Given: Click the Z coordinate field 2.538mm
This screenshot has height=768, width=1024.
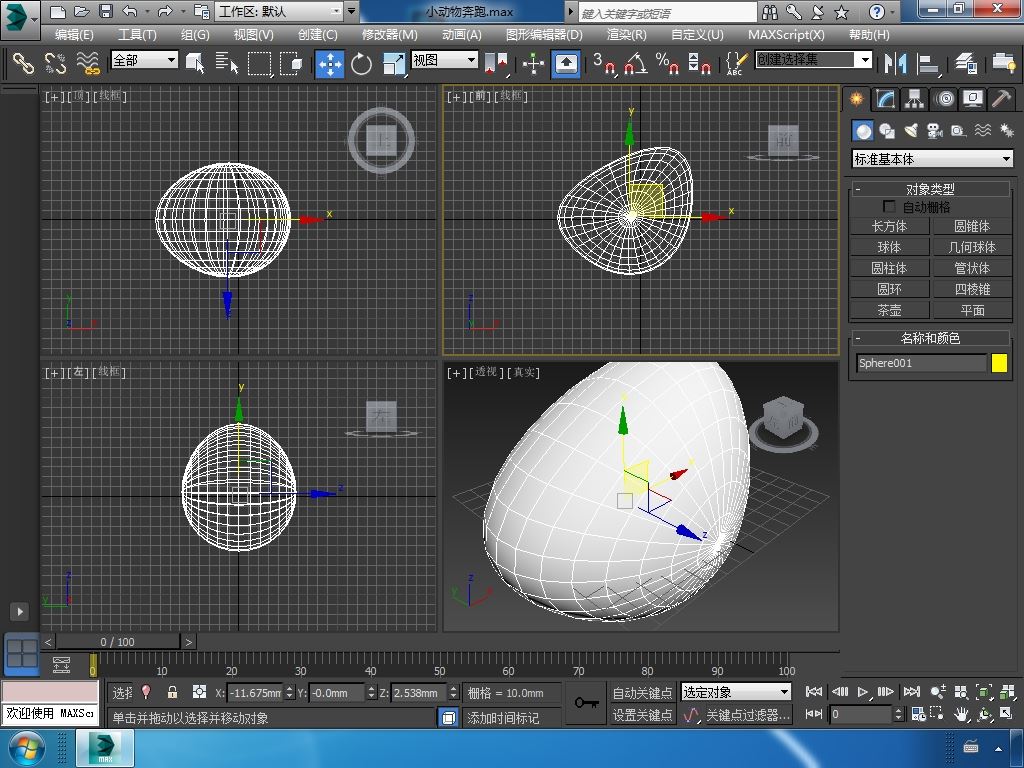Looking at the screenshot, I should [419, 692].
